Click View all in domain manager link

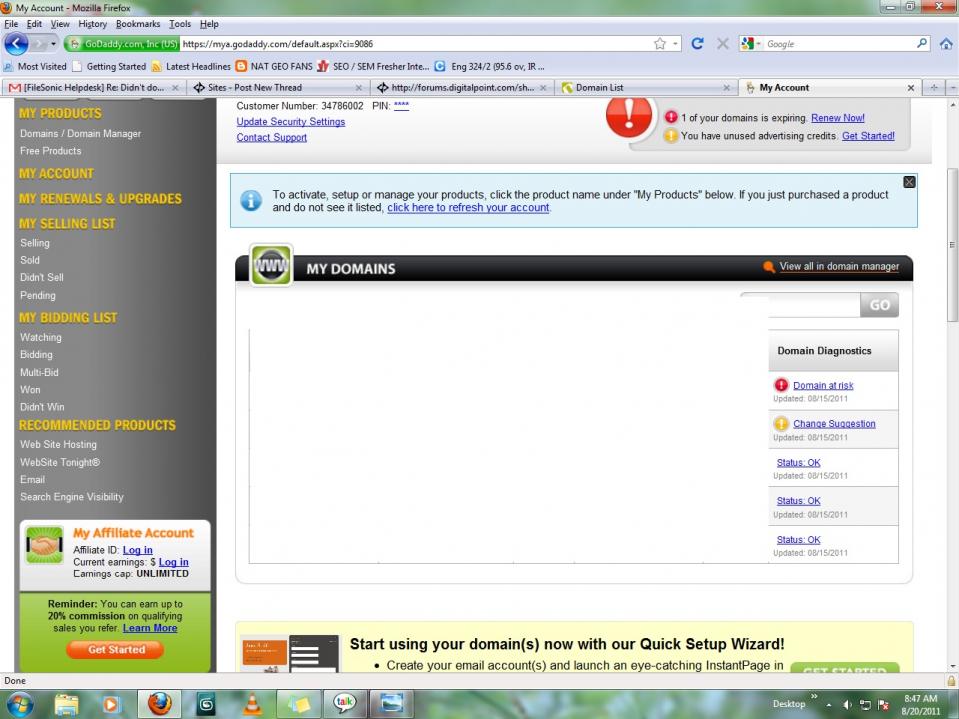839,266
